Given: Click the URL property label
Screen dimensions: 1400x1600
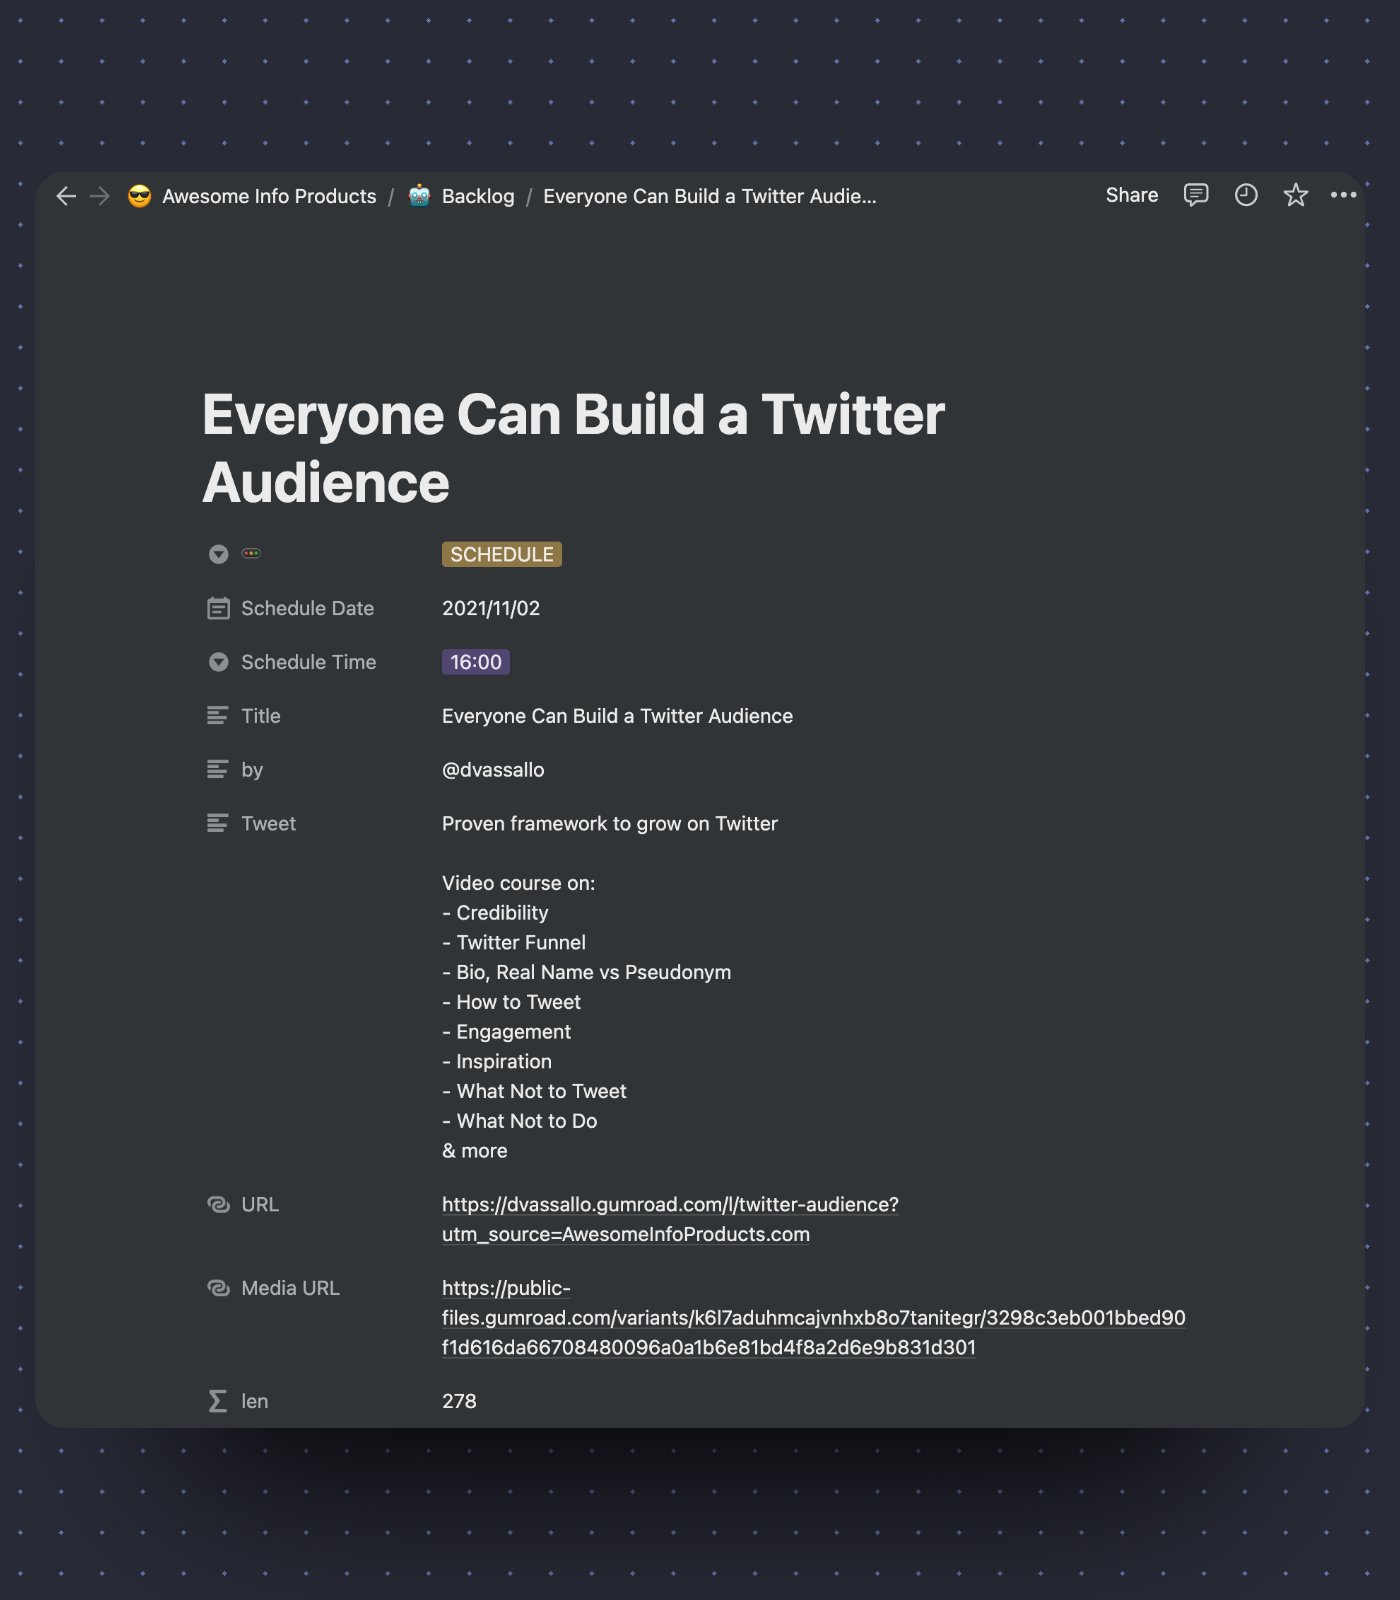Looking at the screenshot, I should coord(260,1205).
